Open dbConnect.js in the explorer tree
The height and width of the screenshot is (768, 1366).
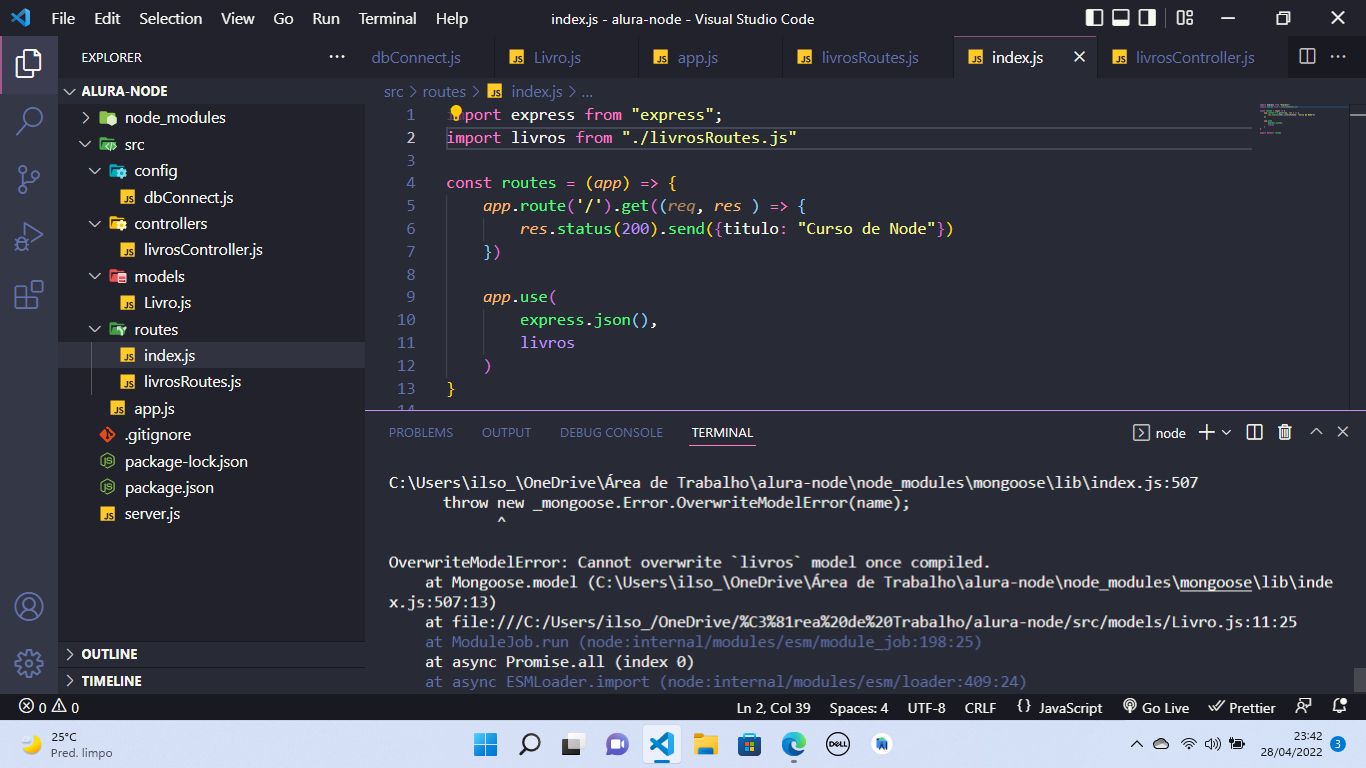click(188, 197)
